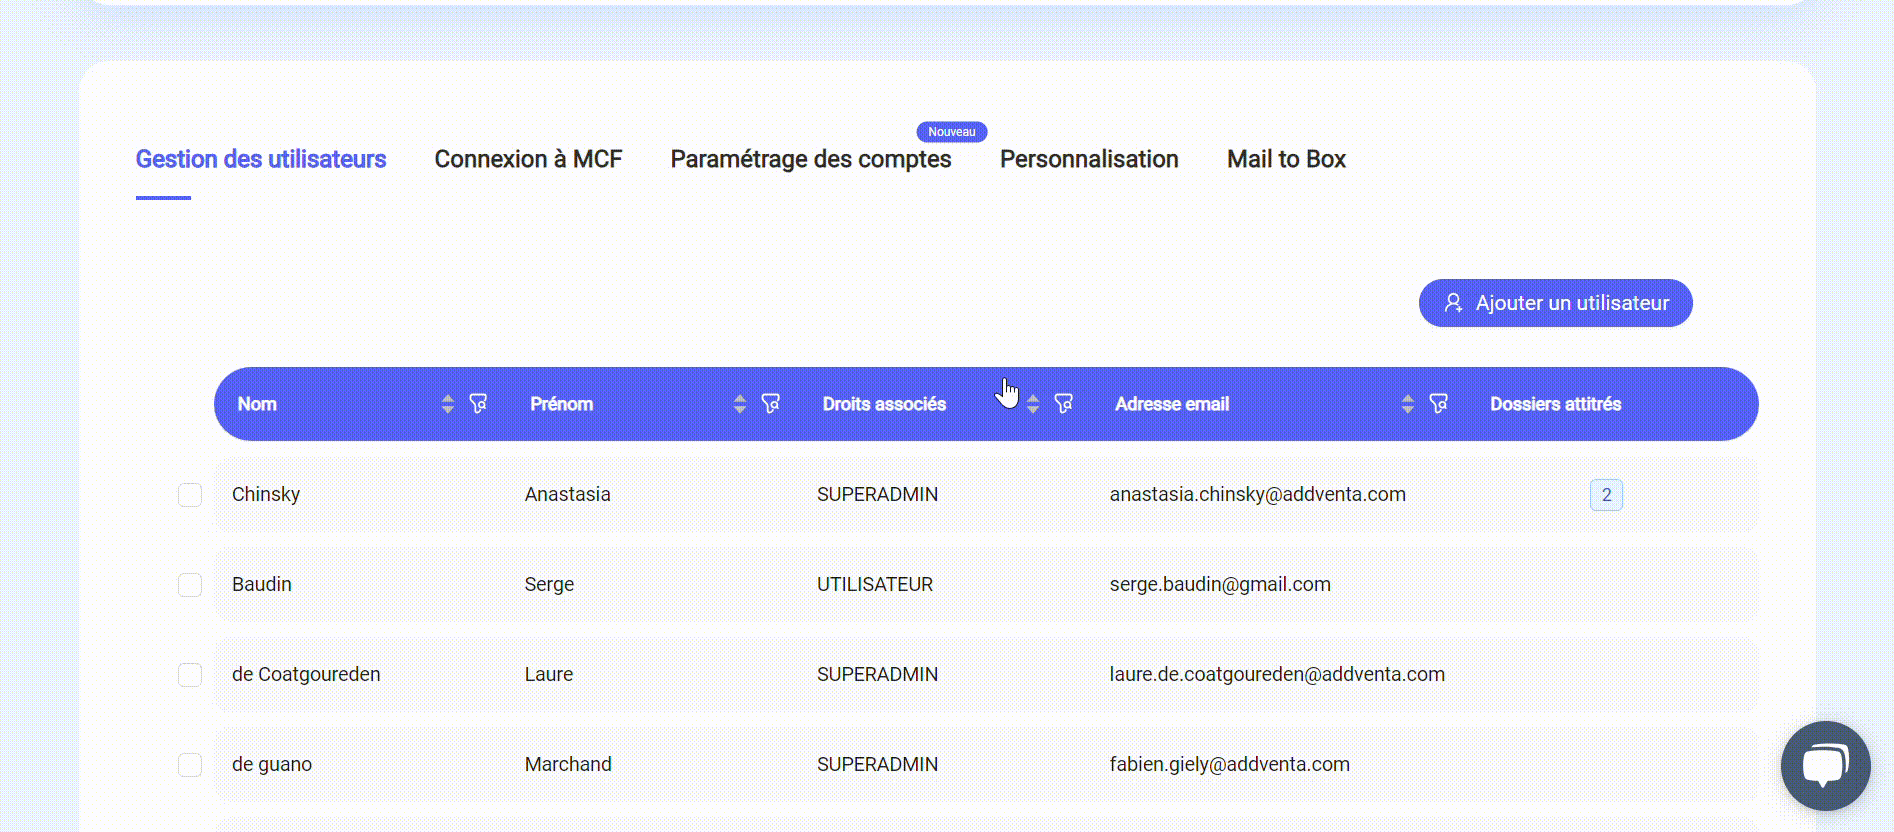Image resolution: width=1894 pixels, height=832 pixels.
Task: Open the Mail to Box tab
Action: tap(1286, 160)
